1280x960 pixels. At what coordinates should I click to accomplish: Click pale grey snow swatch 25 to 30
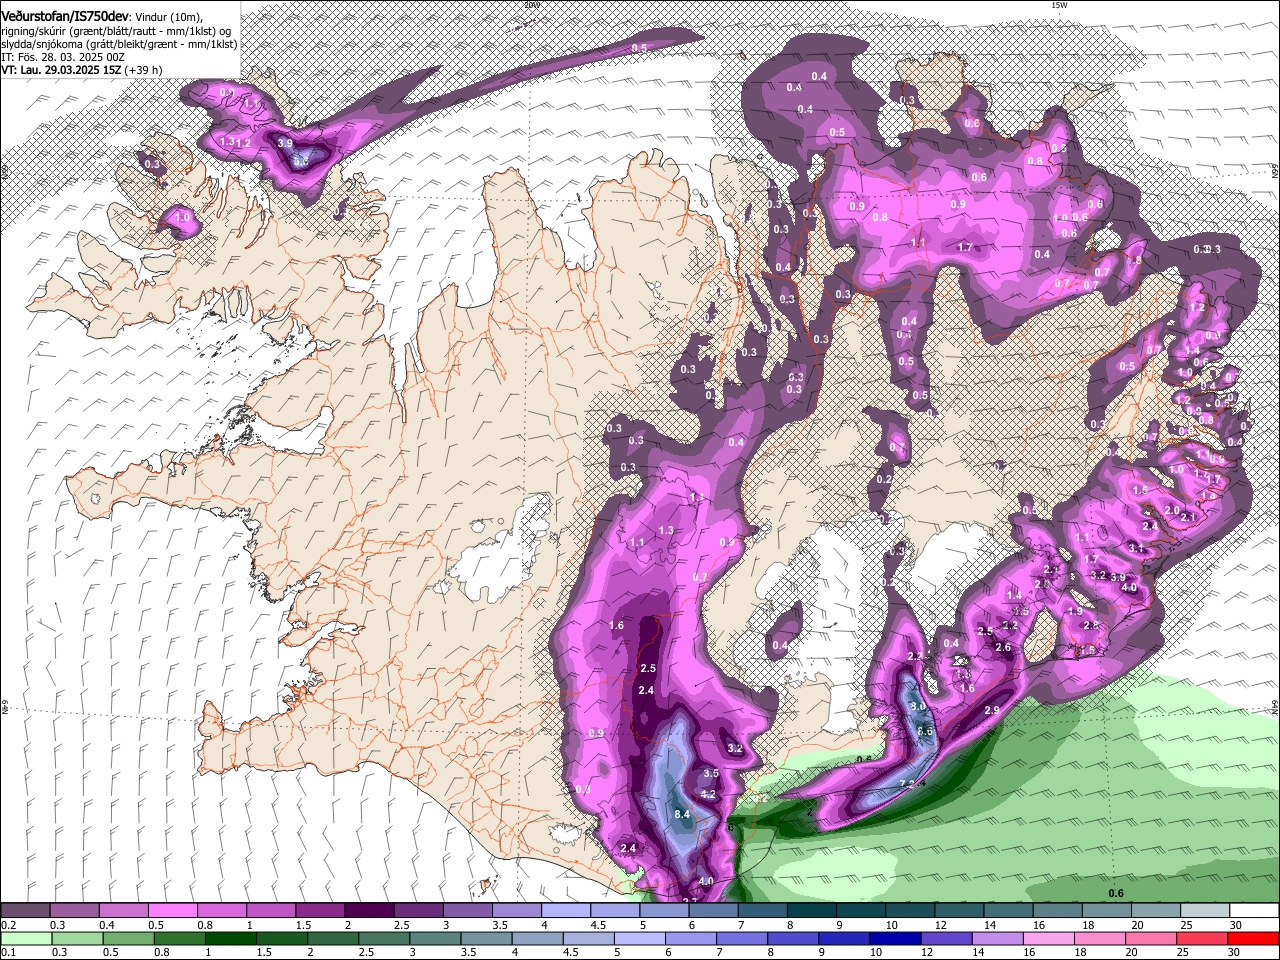coord(1203,910)
